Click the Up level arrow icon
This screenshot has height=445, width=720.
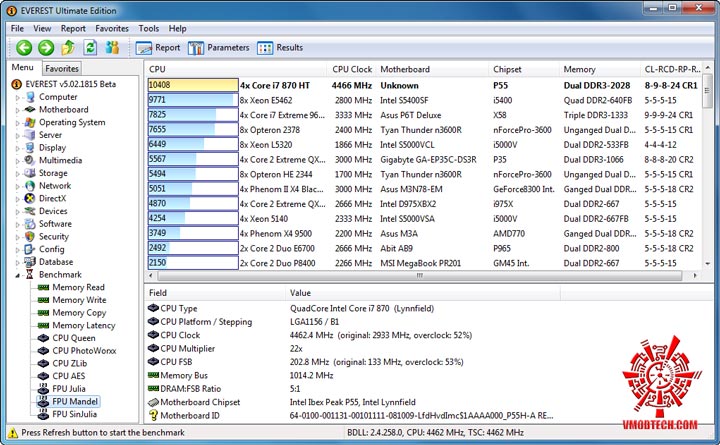coord(68,47)
